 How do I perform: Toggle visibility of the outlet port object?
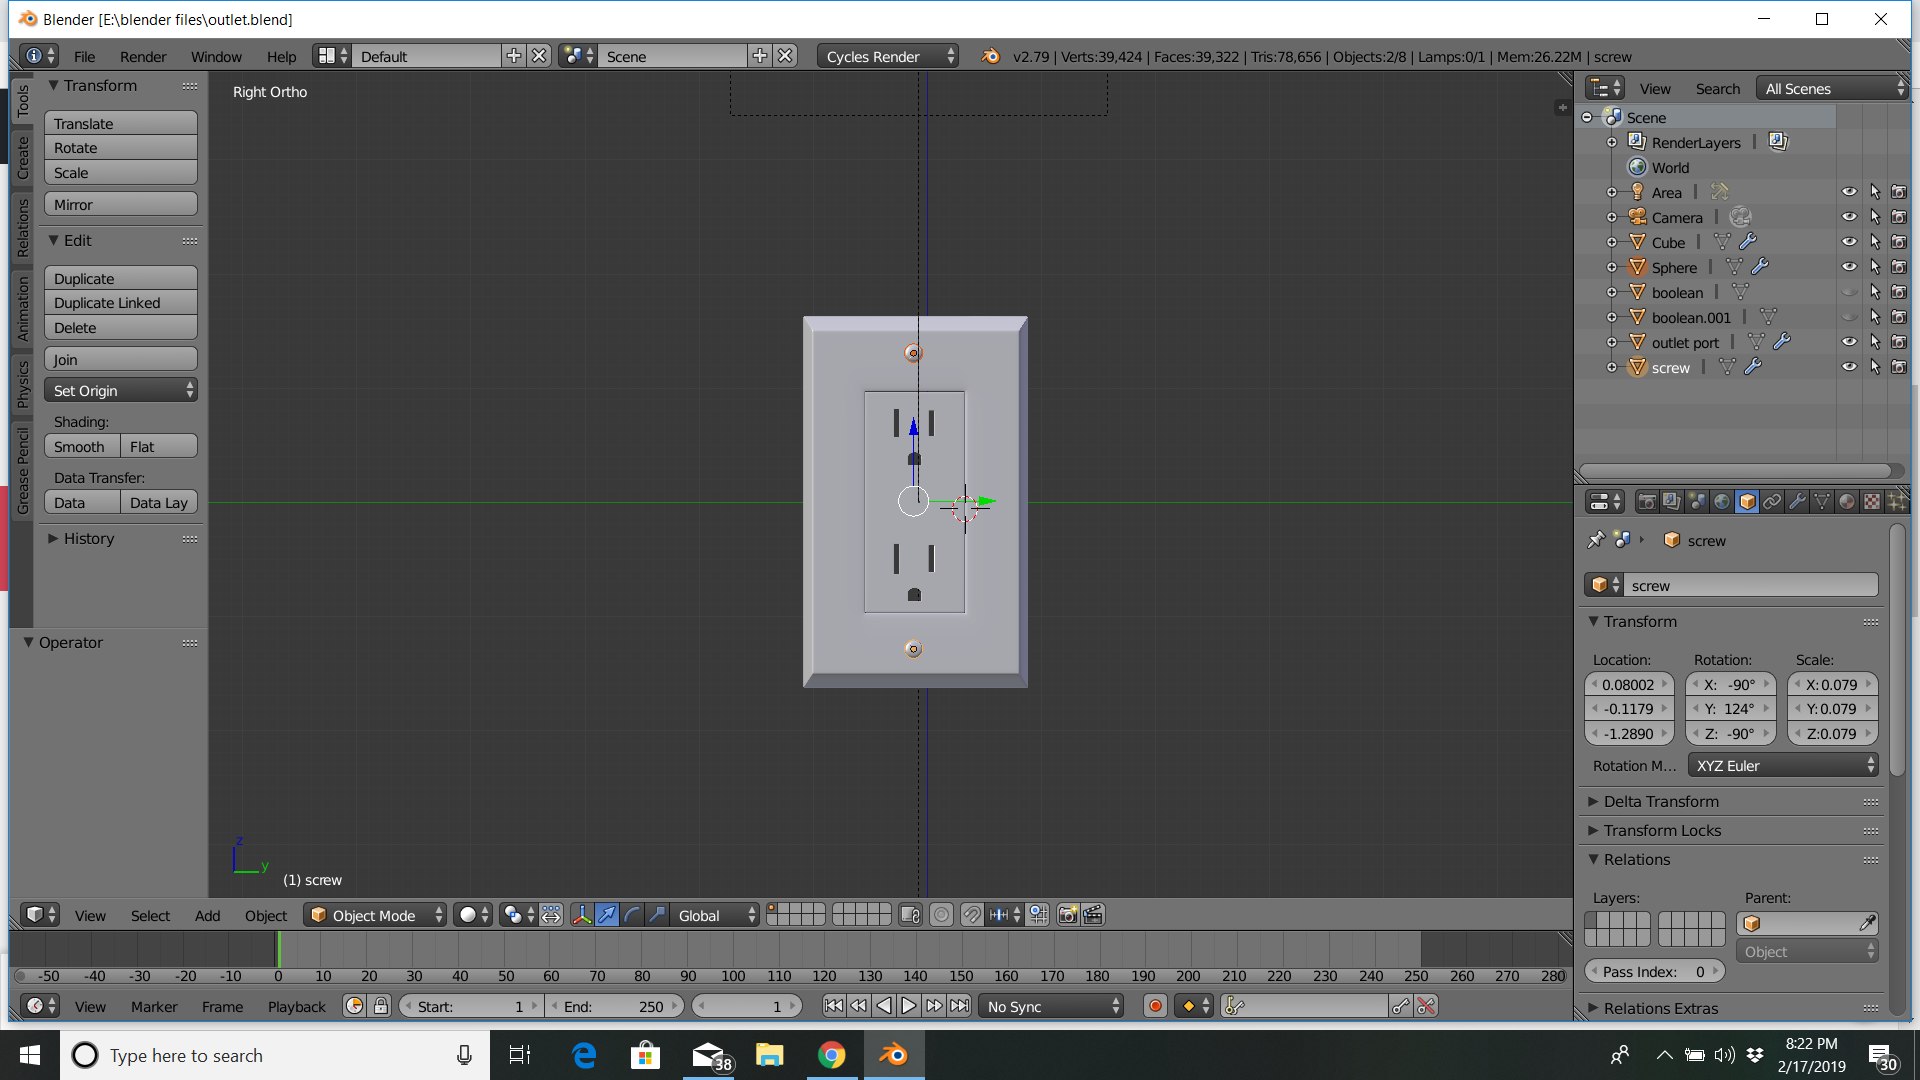point(1849,342)
